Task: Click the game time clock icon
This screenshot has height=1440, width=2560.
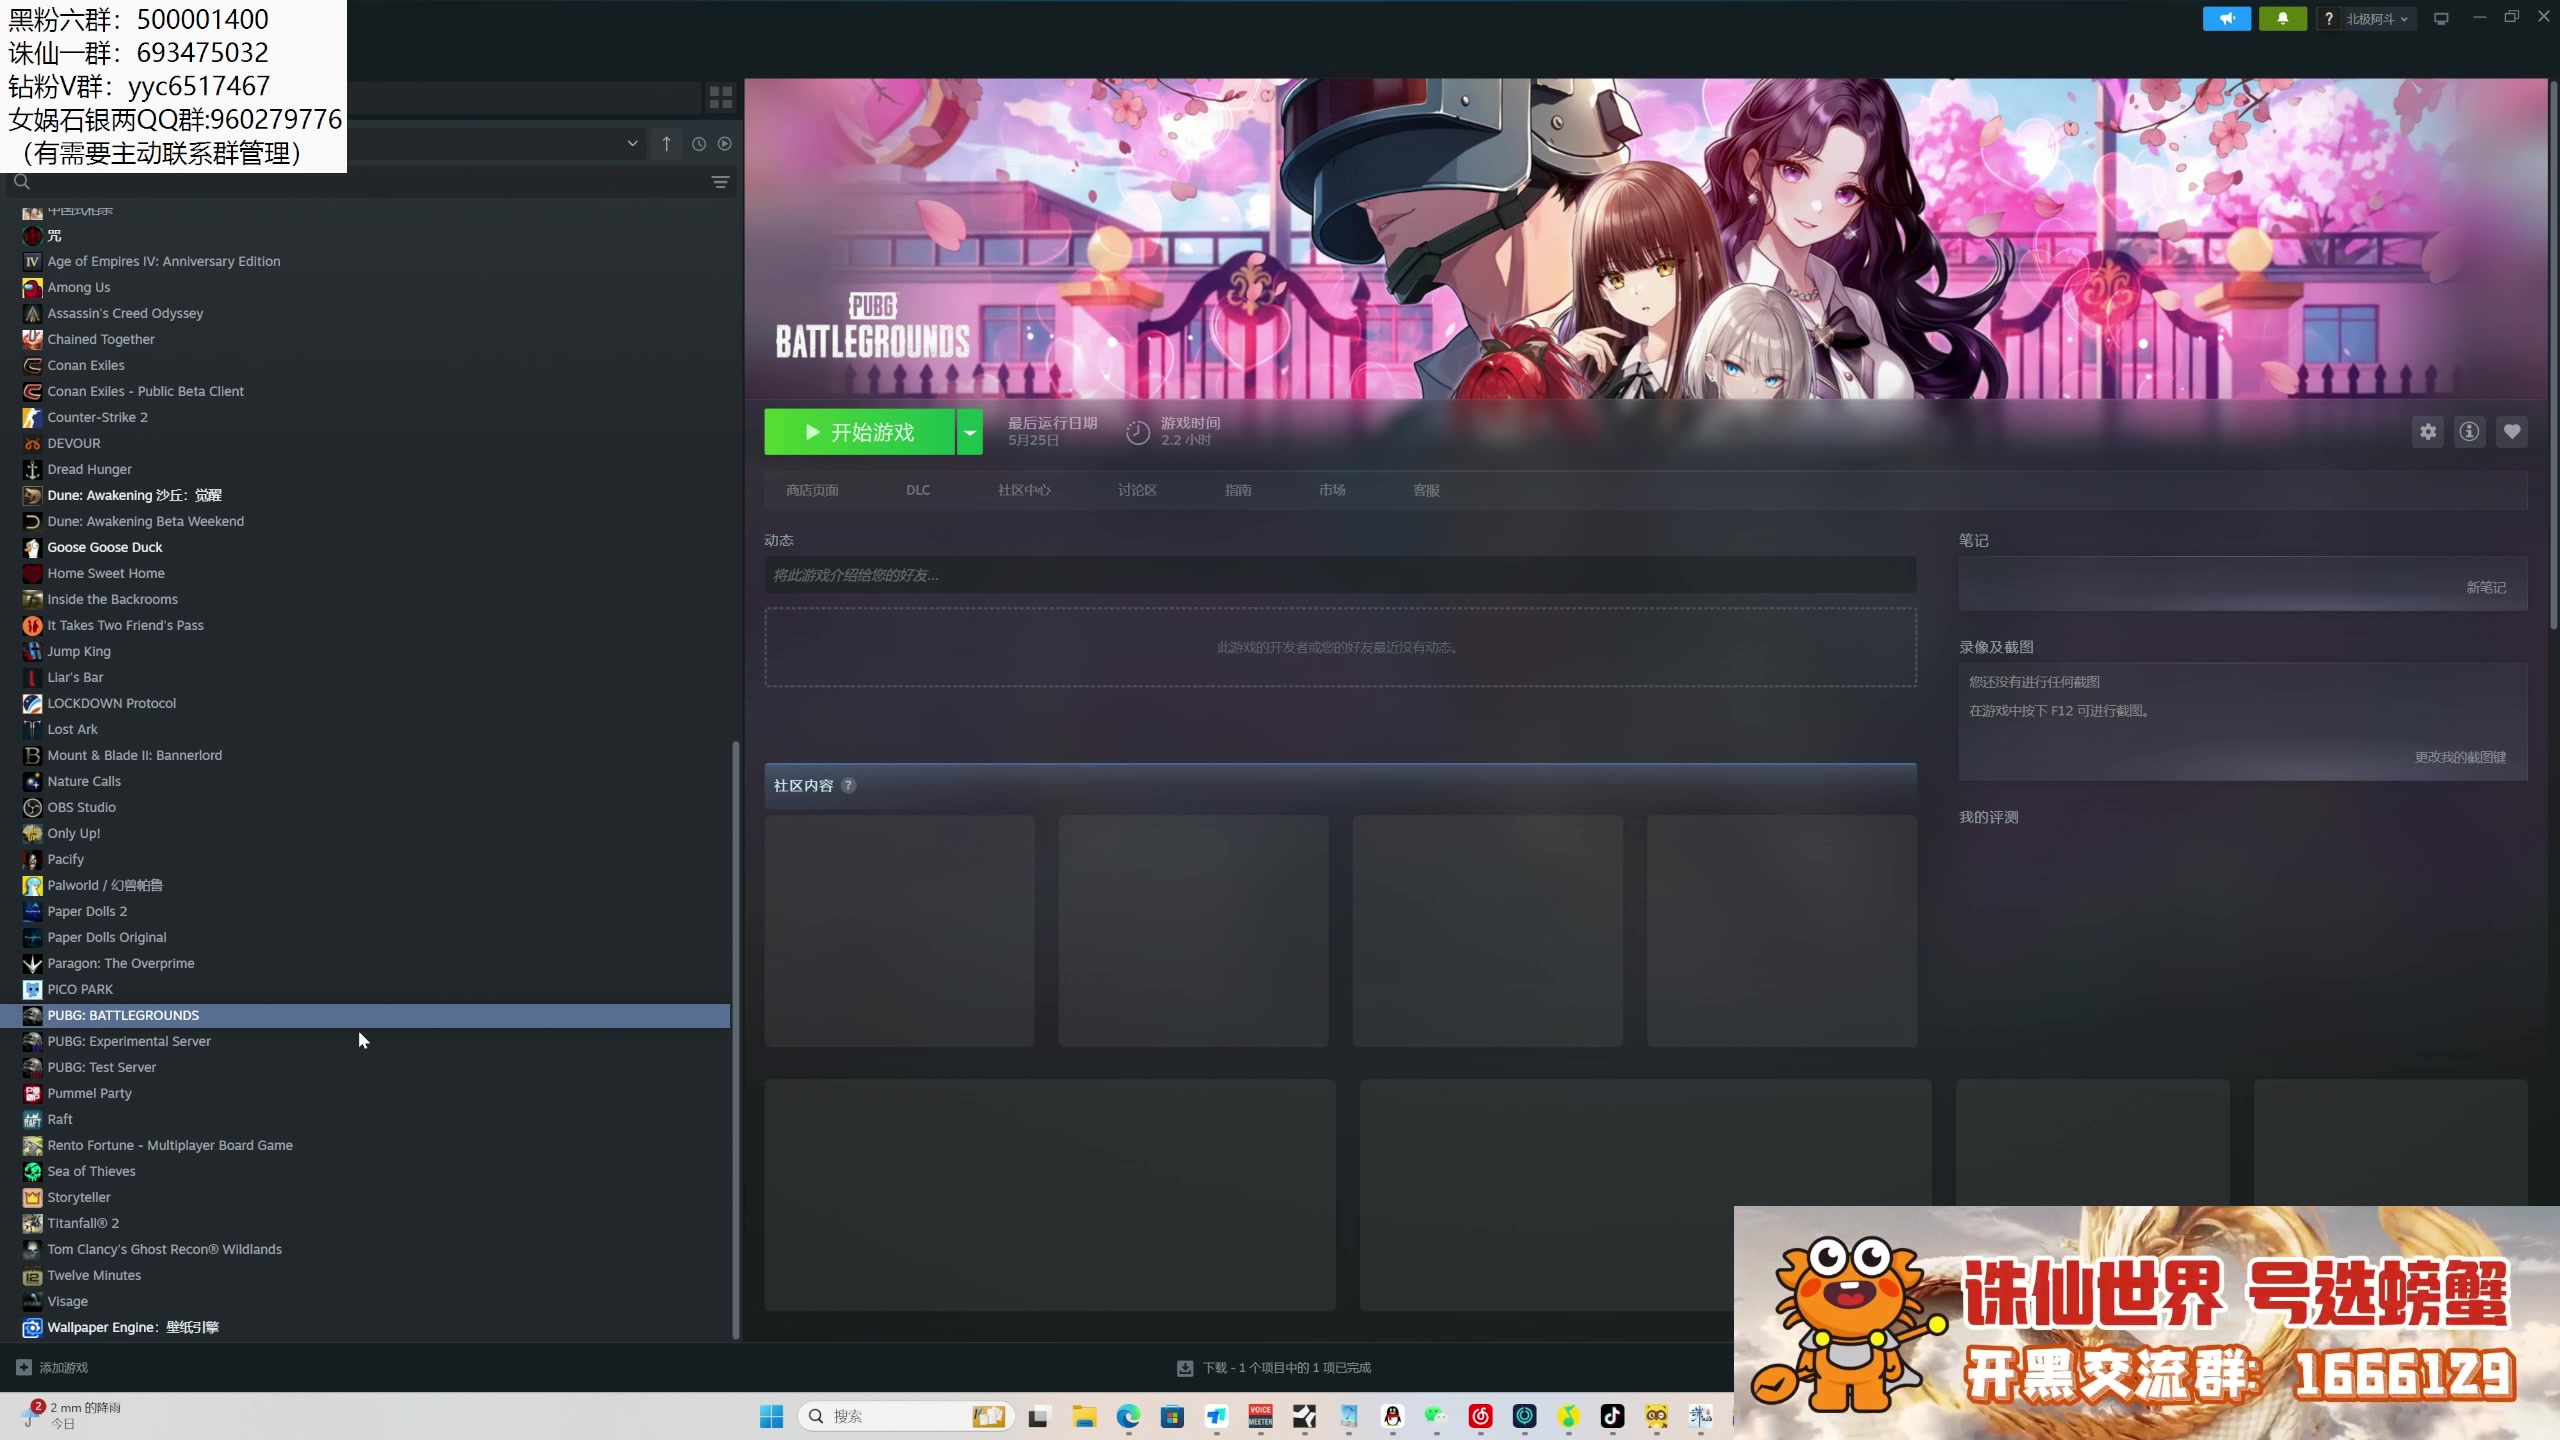Action: click(1137, 432)
